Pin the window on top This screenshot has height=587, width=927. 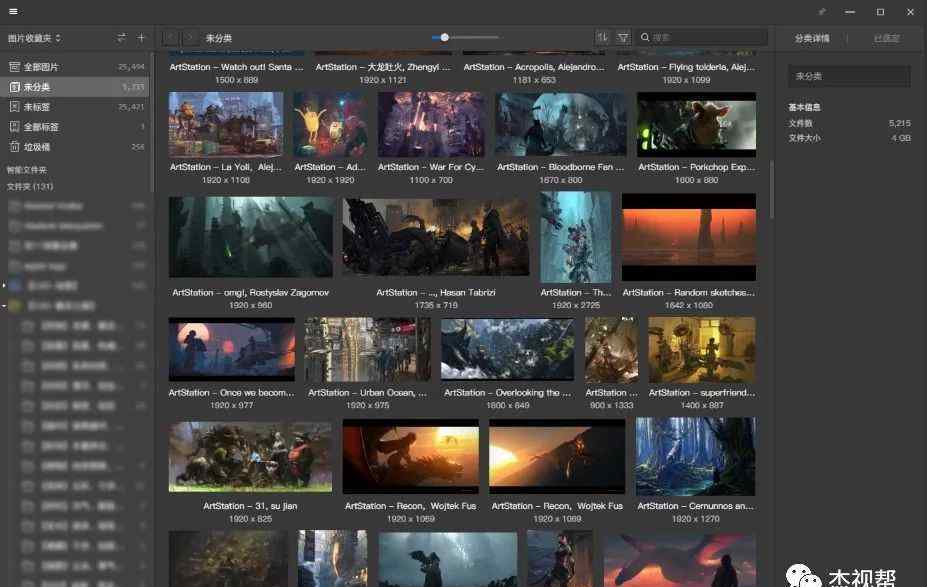click(822, 11)
